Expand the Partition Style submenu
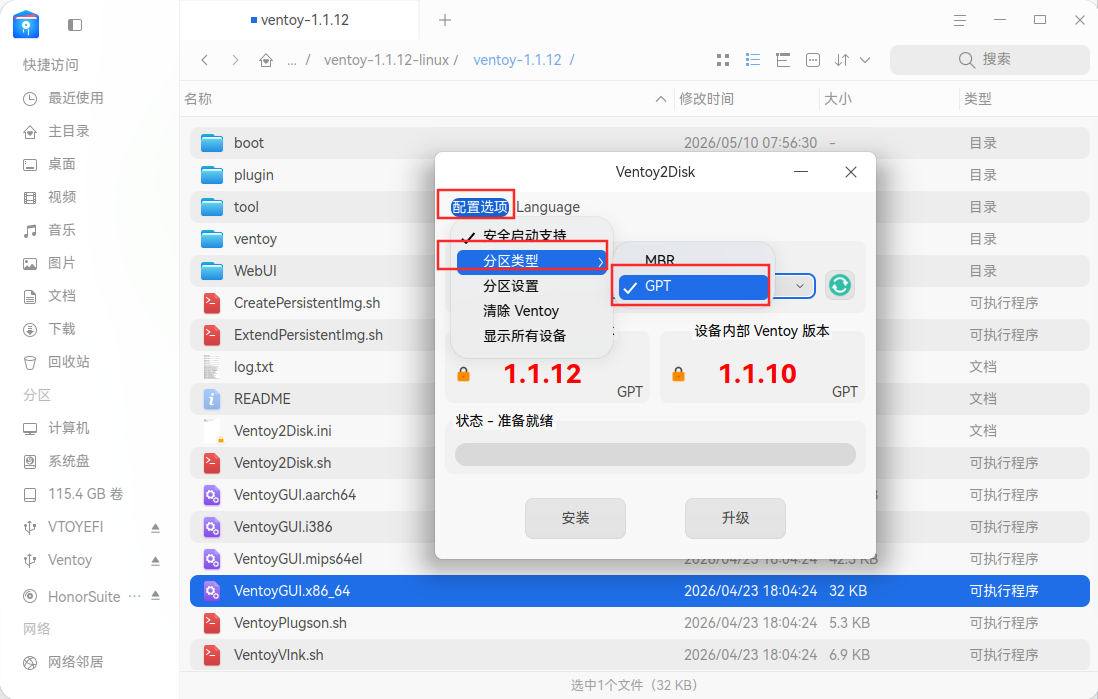Screen dimensions: 1098x699 coord(531,261)
